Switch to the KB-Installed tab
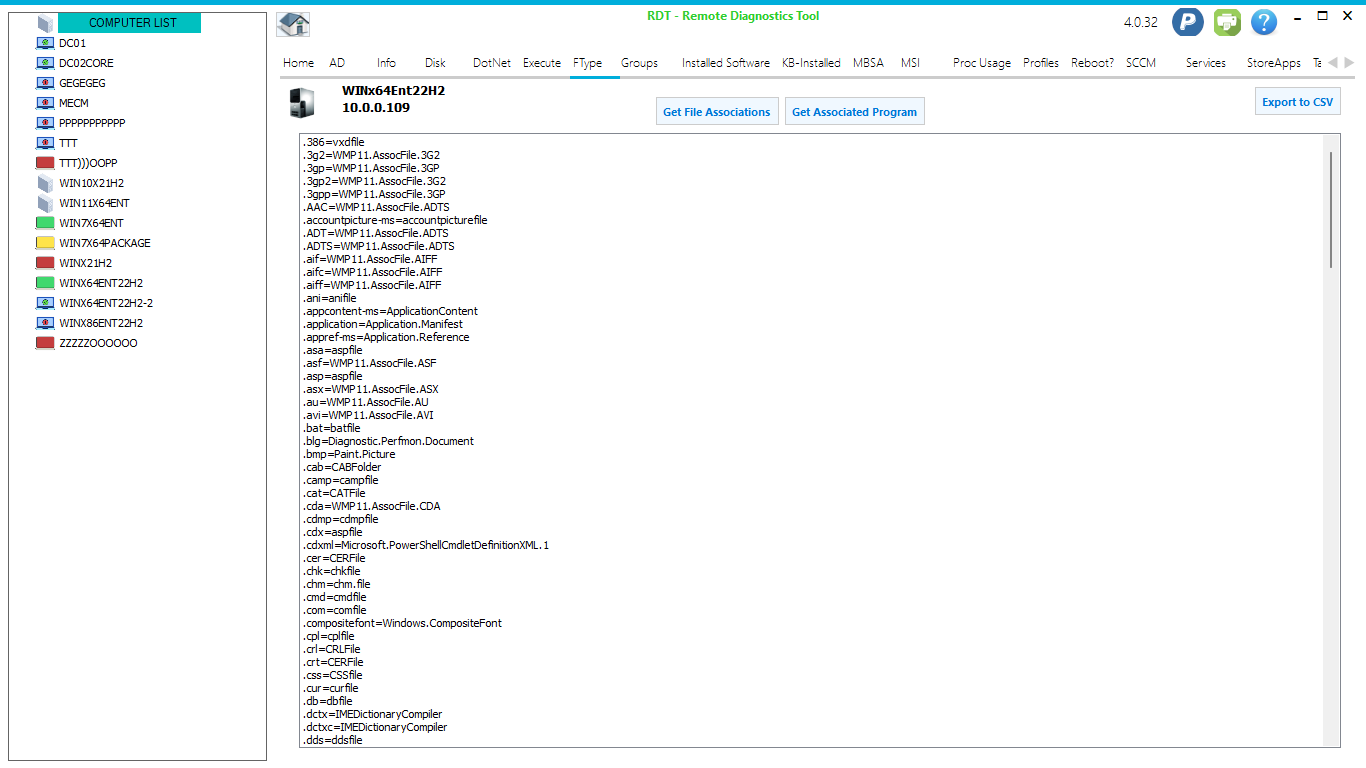 point(811,63)
